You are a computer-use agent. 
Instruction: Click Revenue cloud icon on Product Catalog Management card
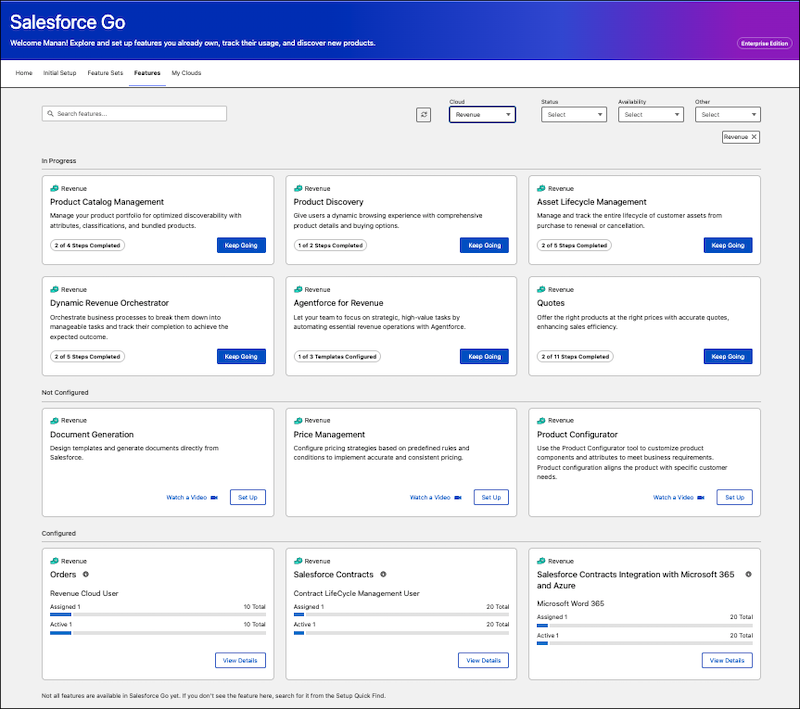point(54,189)
